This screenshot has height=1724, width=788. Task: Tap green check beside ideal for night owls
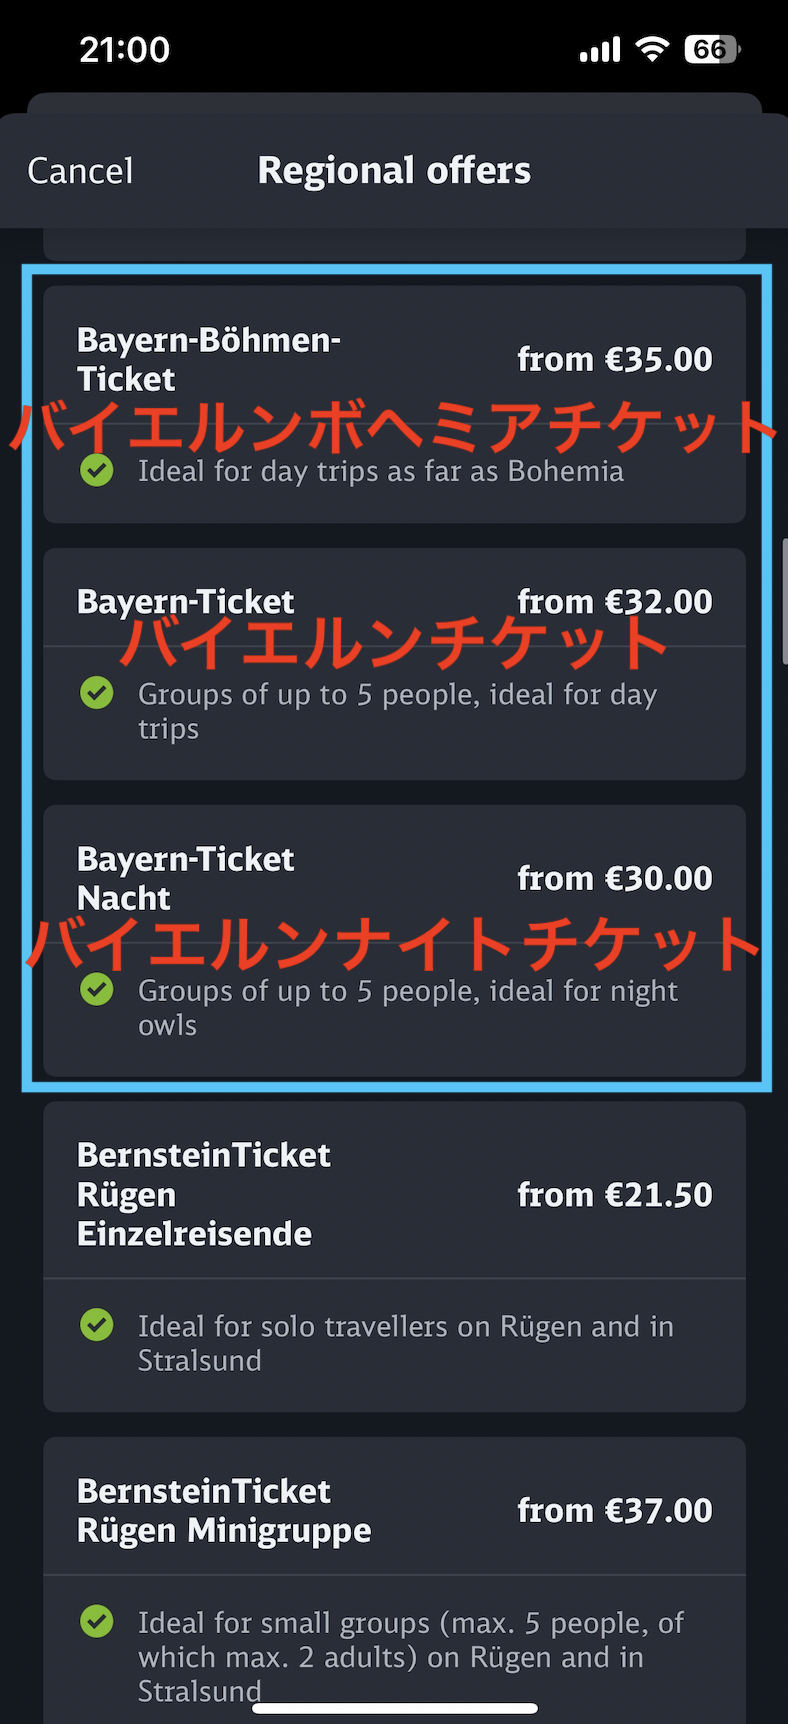tap(97, 989)
